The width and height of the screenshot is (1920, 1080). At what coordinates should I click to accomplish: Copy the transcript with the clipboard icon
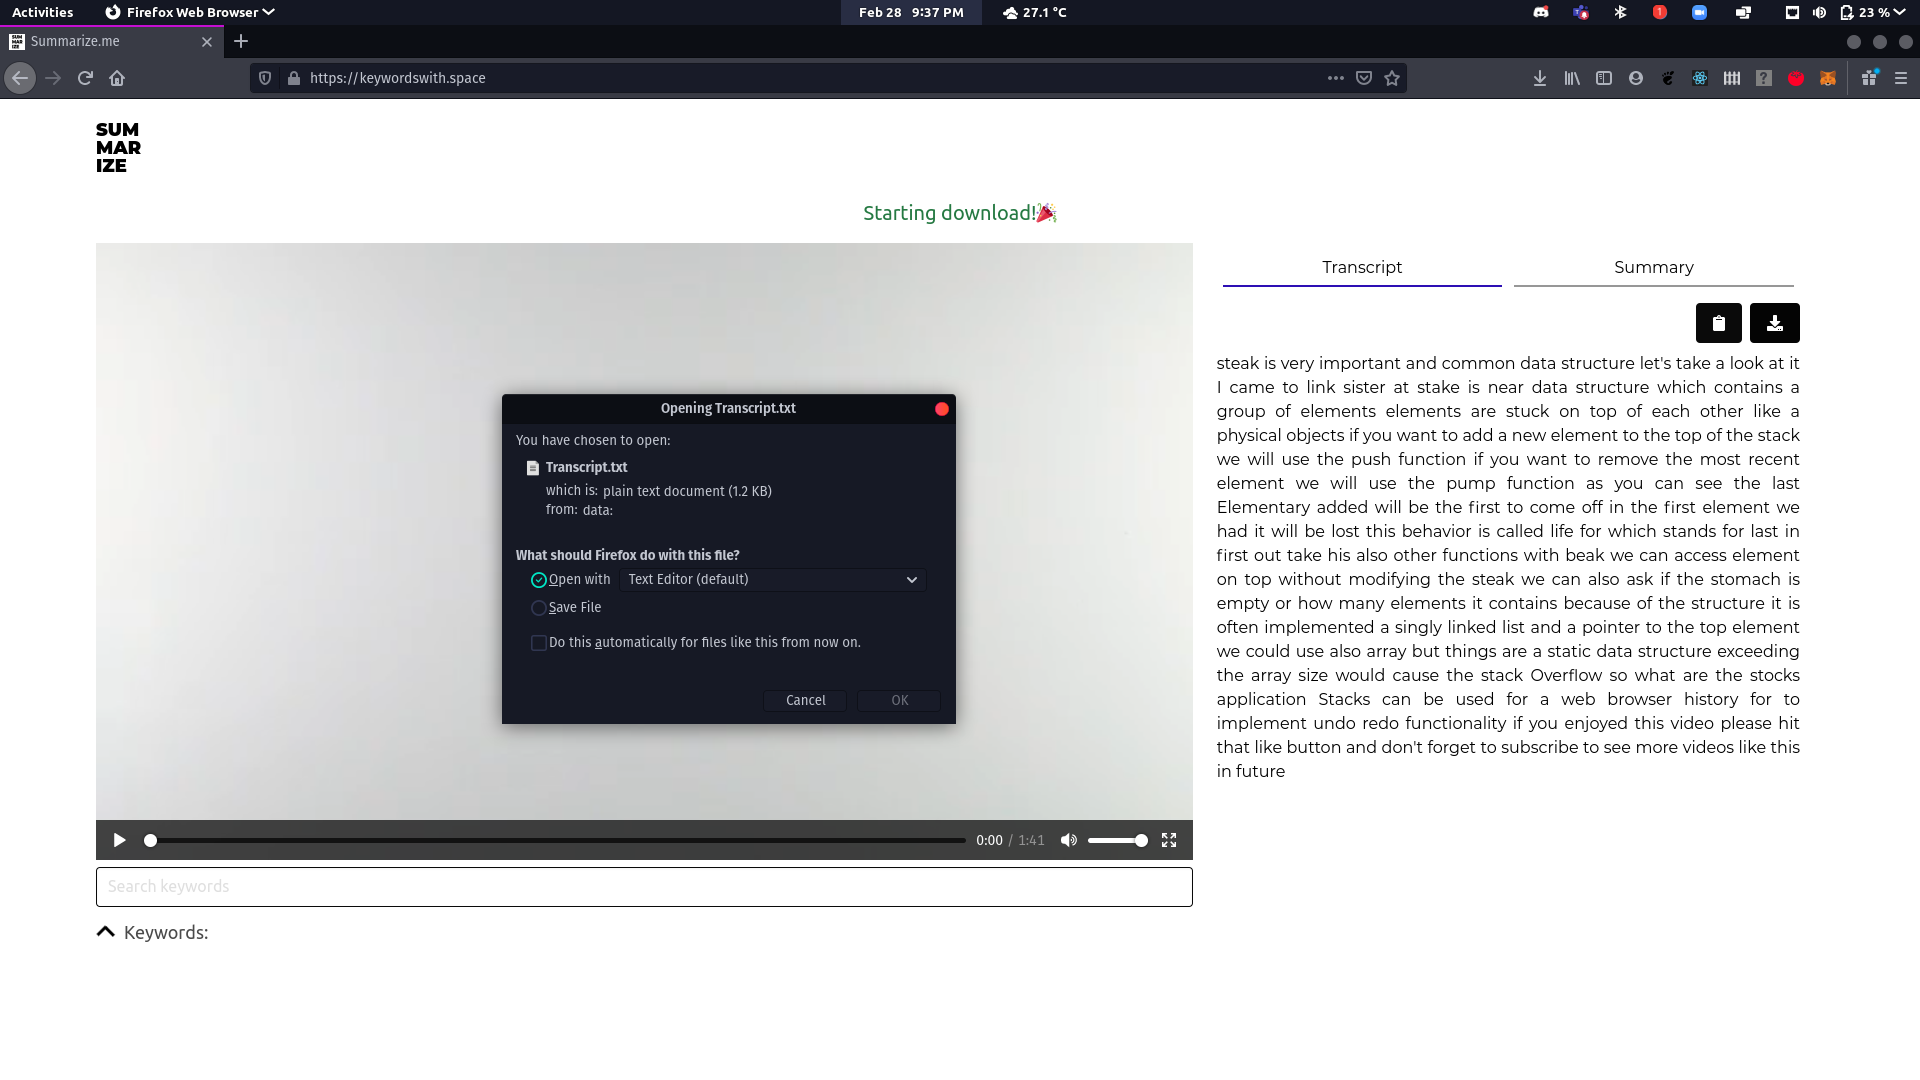(1718, 323)
